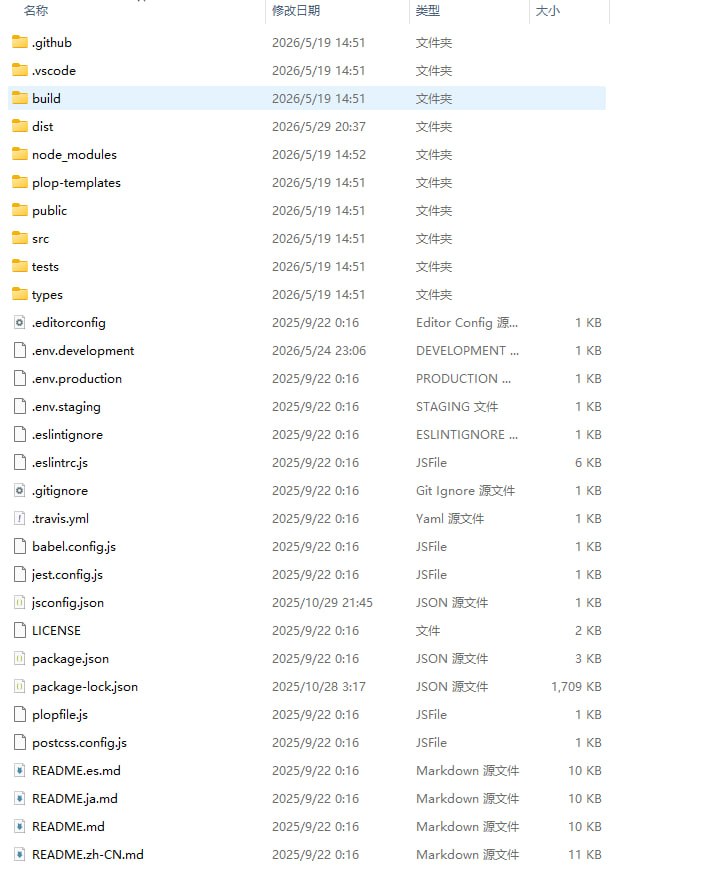Select the .env.development file name
719x873 pixels.
click(83, 351)
